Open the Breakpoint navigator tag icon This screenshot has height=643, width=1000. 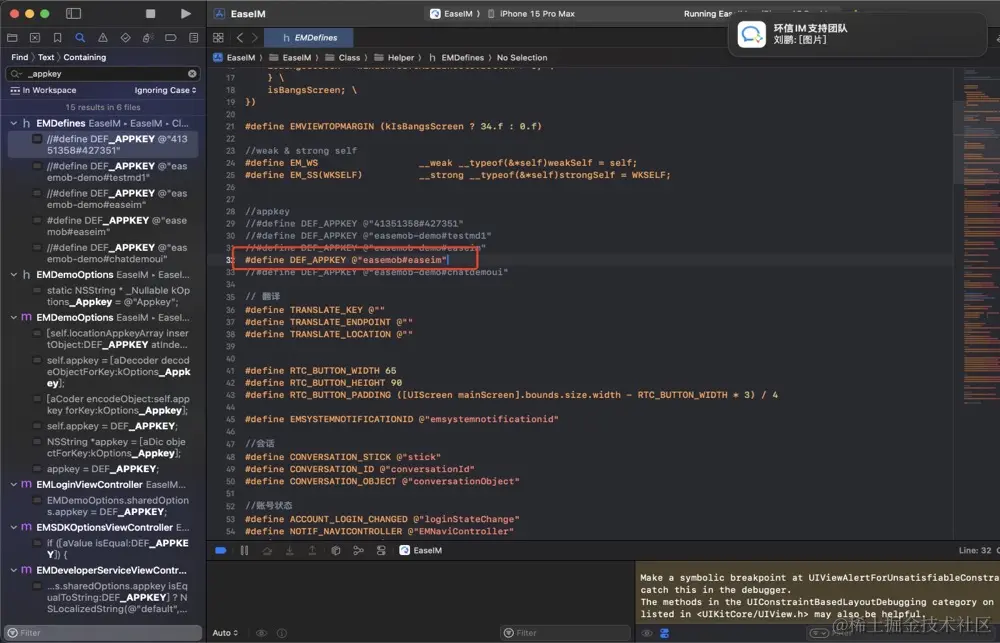pos(170,38)
